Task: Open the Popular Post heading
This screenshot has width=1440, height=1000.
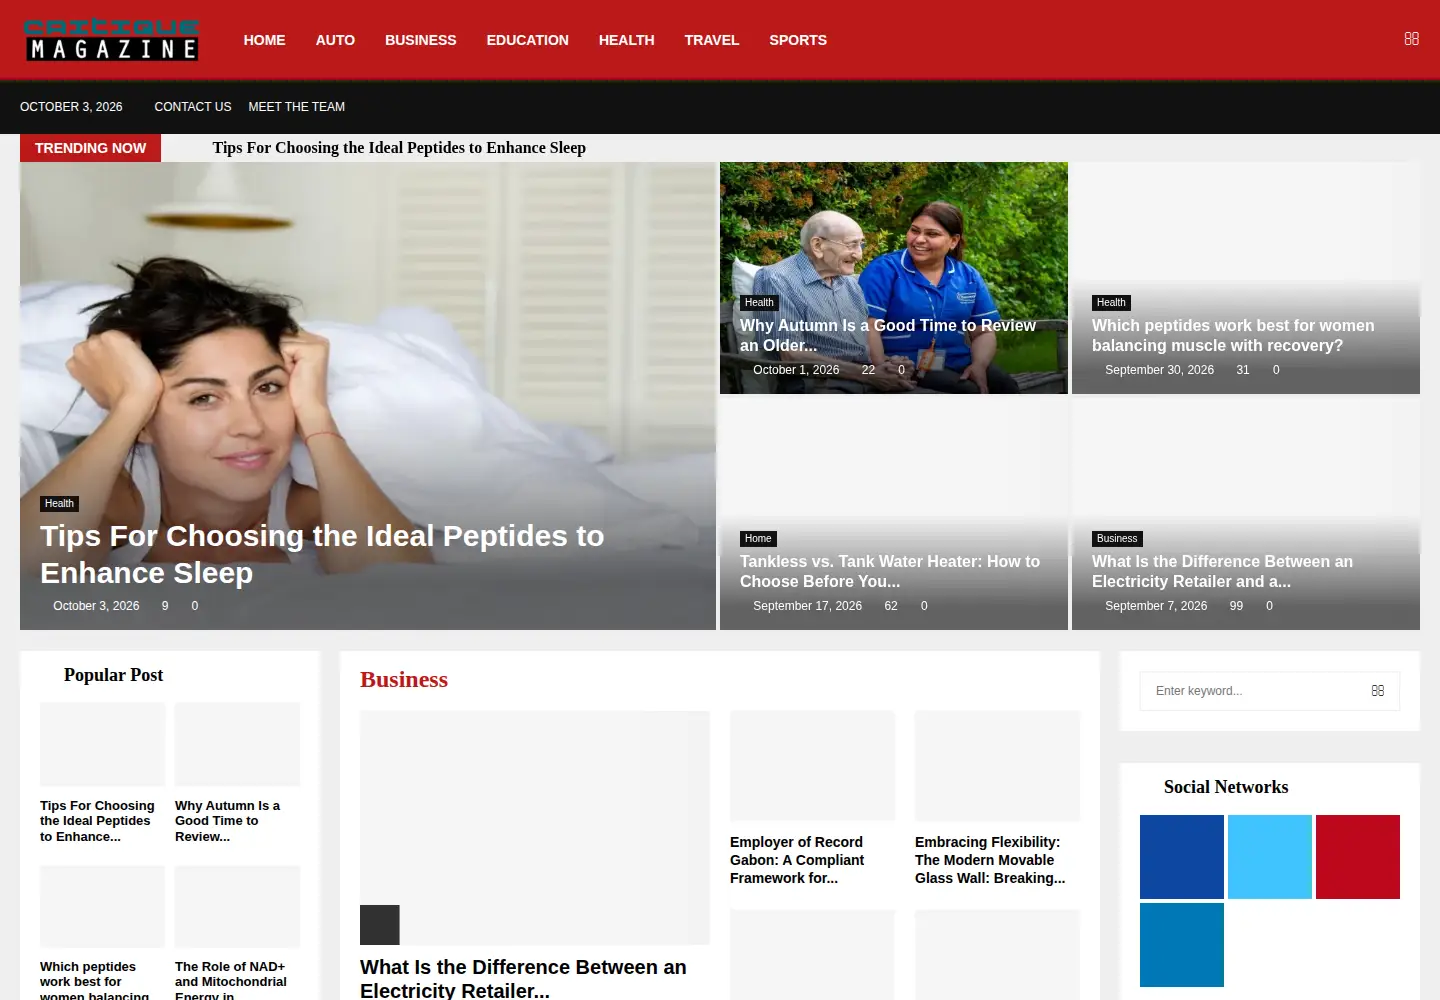Action: tap(113, 675)
